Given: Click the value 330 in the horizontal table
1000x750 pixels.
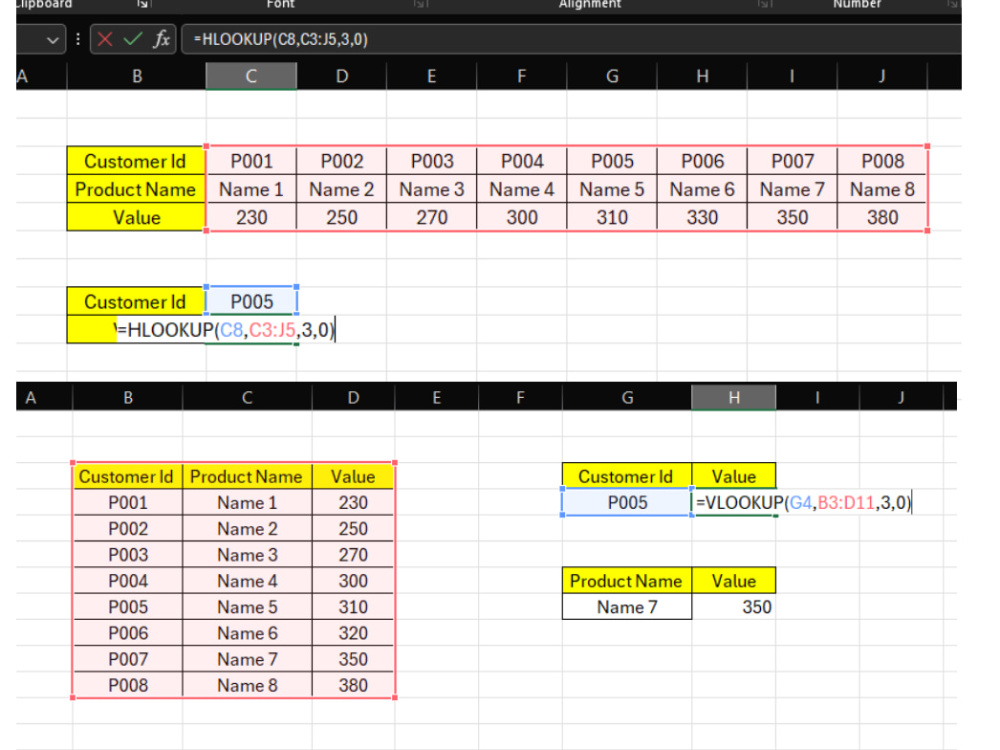Looking at the screenshot, I should coord(702,217).
